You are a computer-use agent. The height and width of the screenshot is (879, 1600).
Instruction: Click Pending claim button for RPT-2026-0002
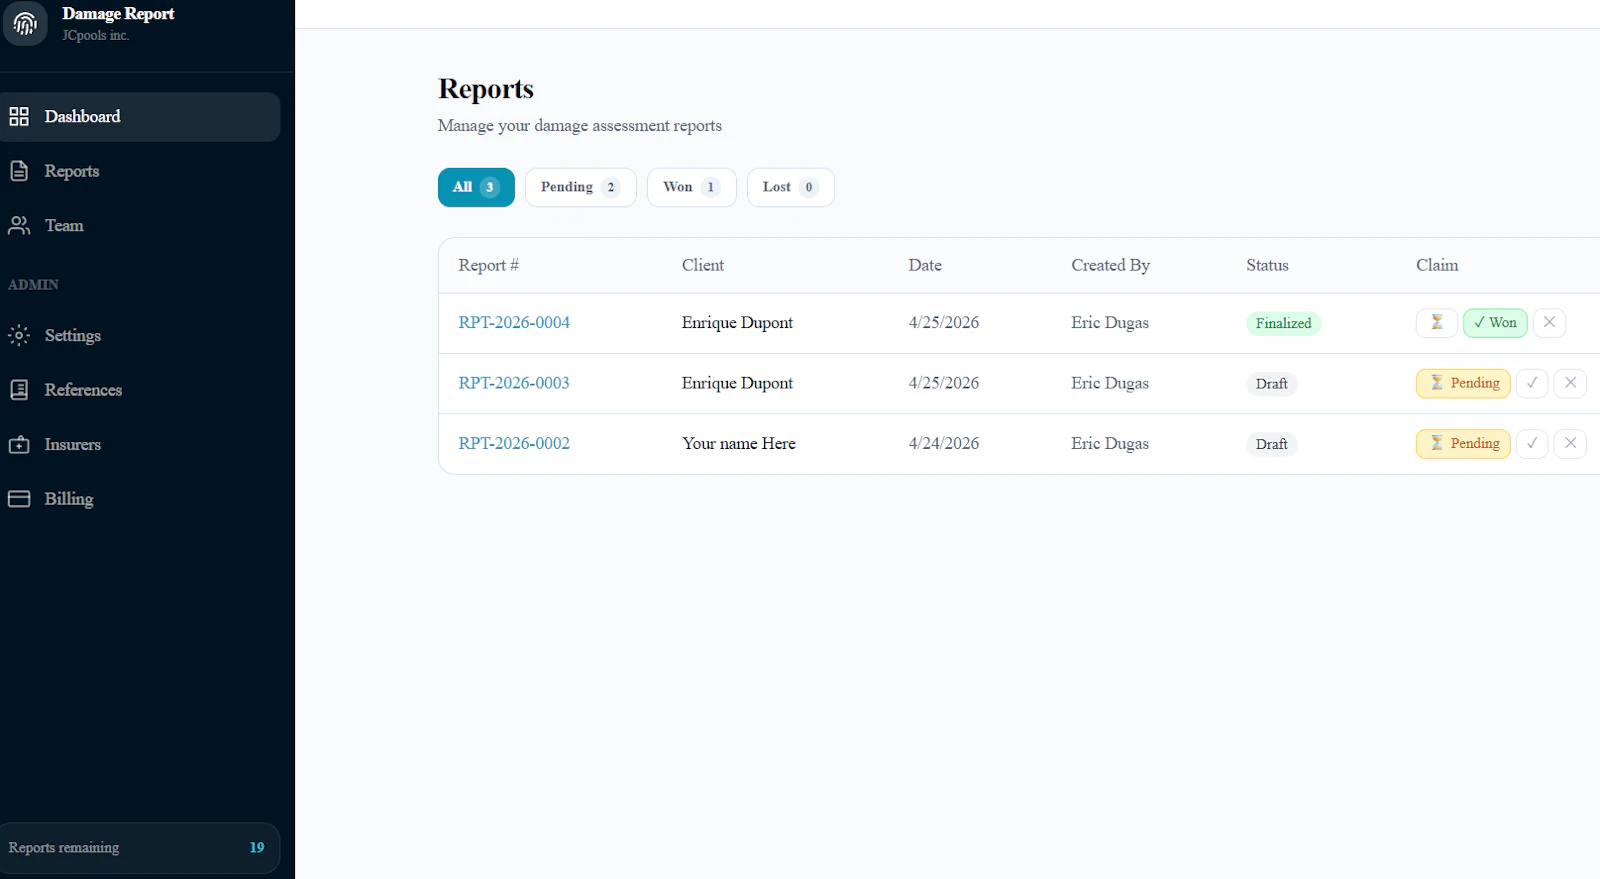point(1463,444)
